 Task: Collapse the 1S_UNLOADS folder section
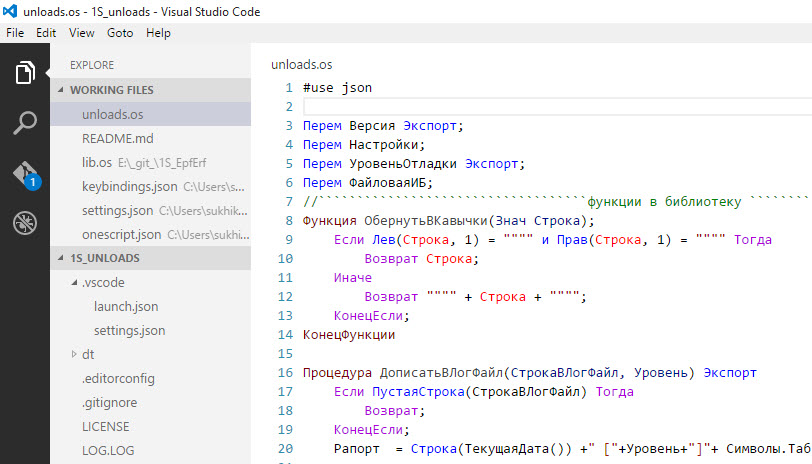61,257
